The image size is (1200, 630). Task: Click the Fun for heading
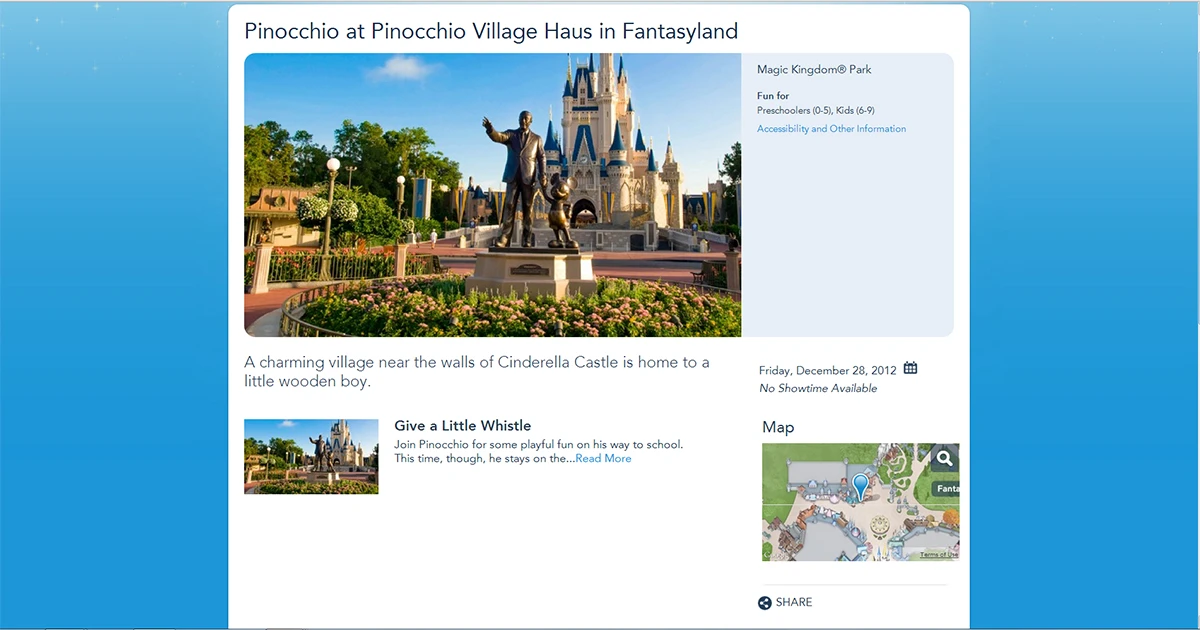pyautogui.click(x=773, y=96)
